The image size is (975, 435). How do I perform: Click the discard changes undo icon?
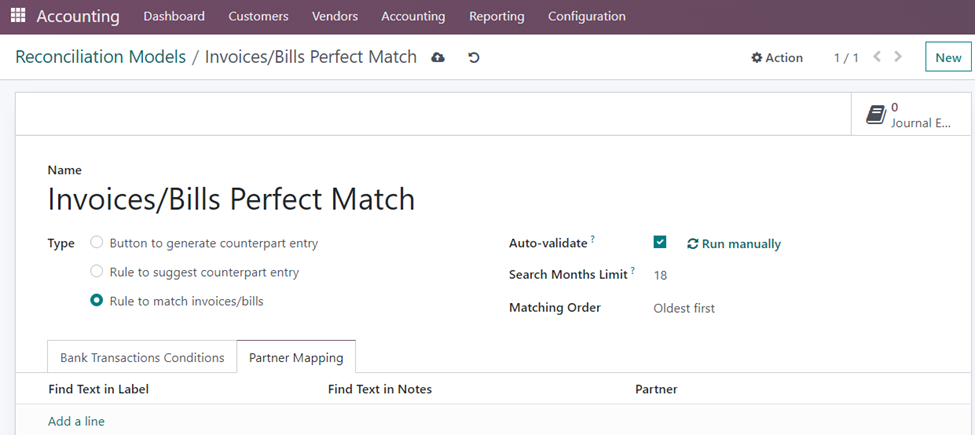[474, 58]
